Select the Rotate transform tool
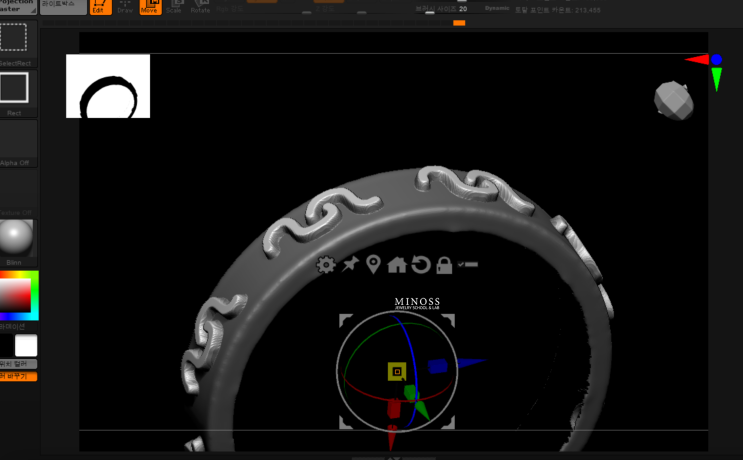Image resolution: width=743 pixels, height=460 pixels. [x=200, y=6]
